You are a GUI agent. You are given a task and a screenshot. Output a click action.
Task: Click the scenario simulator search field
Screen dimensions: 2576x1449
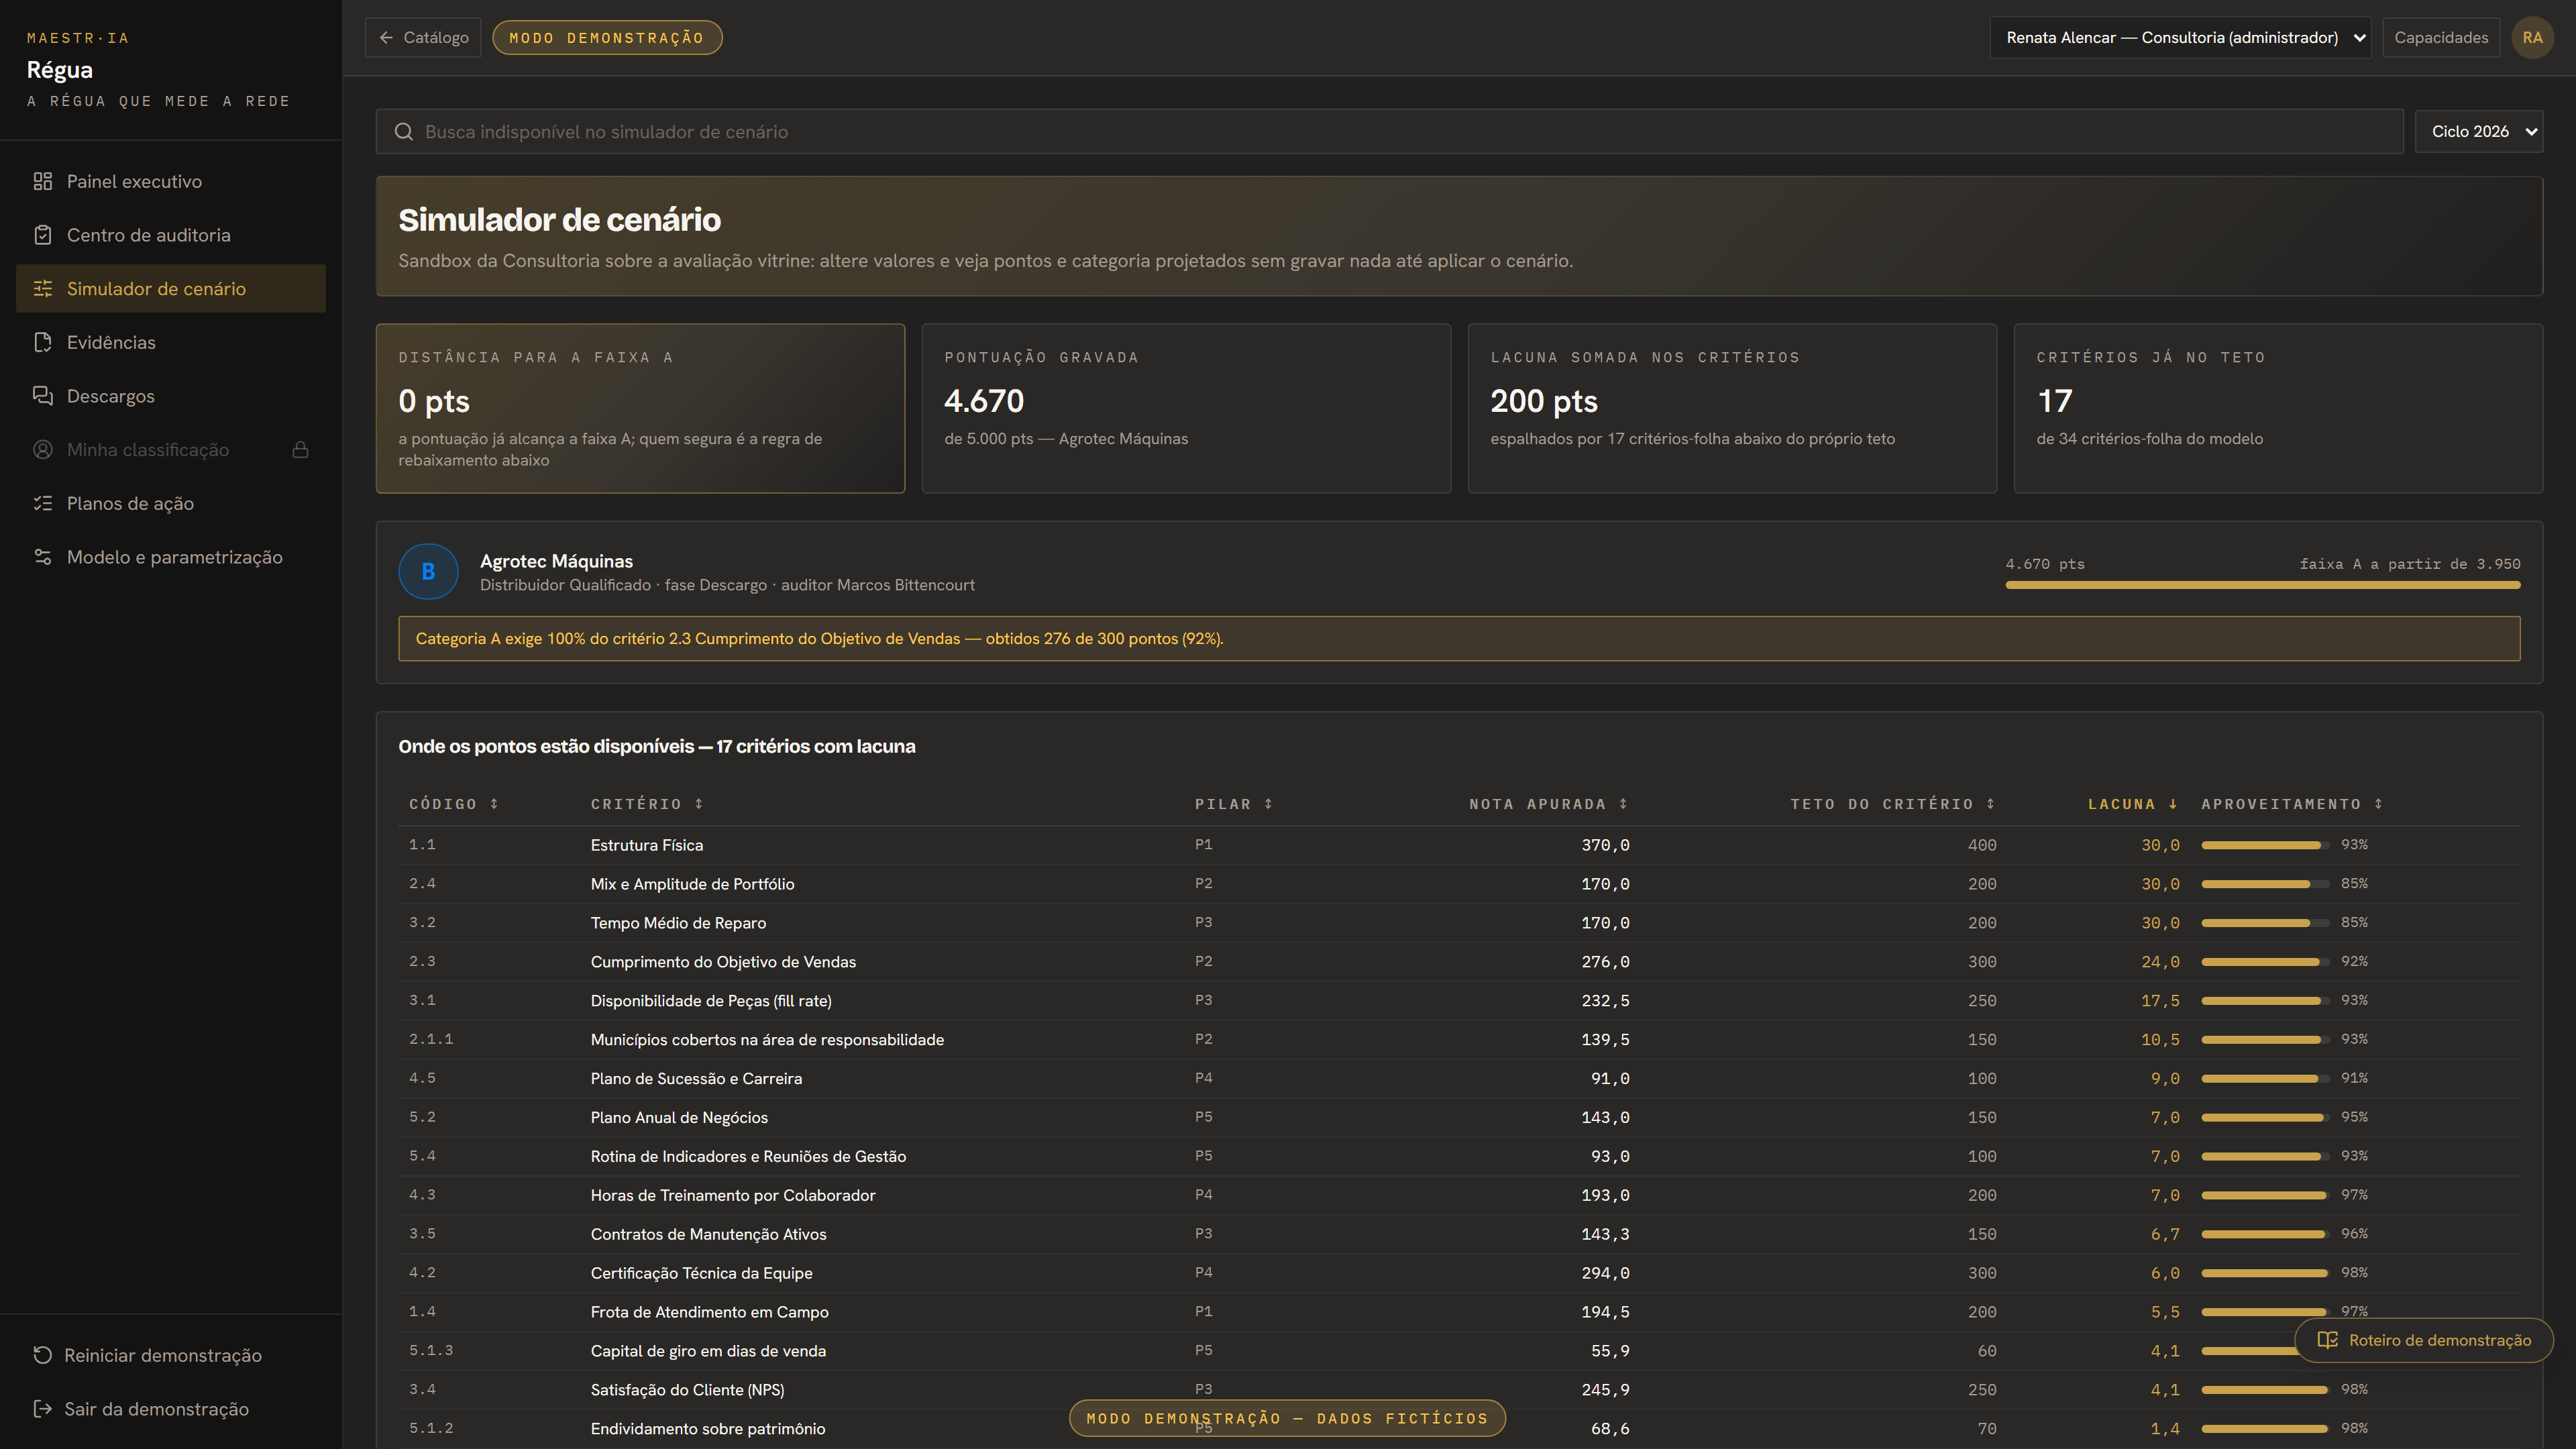point(1390,132)
